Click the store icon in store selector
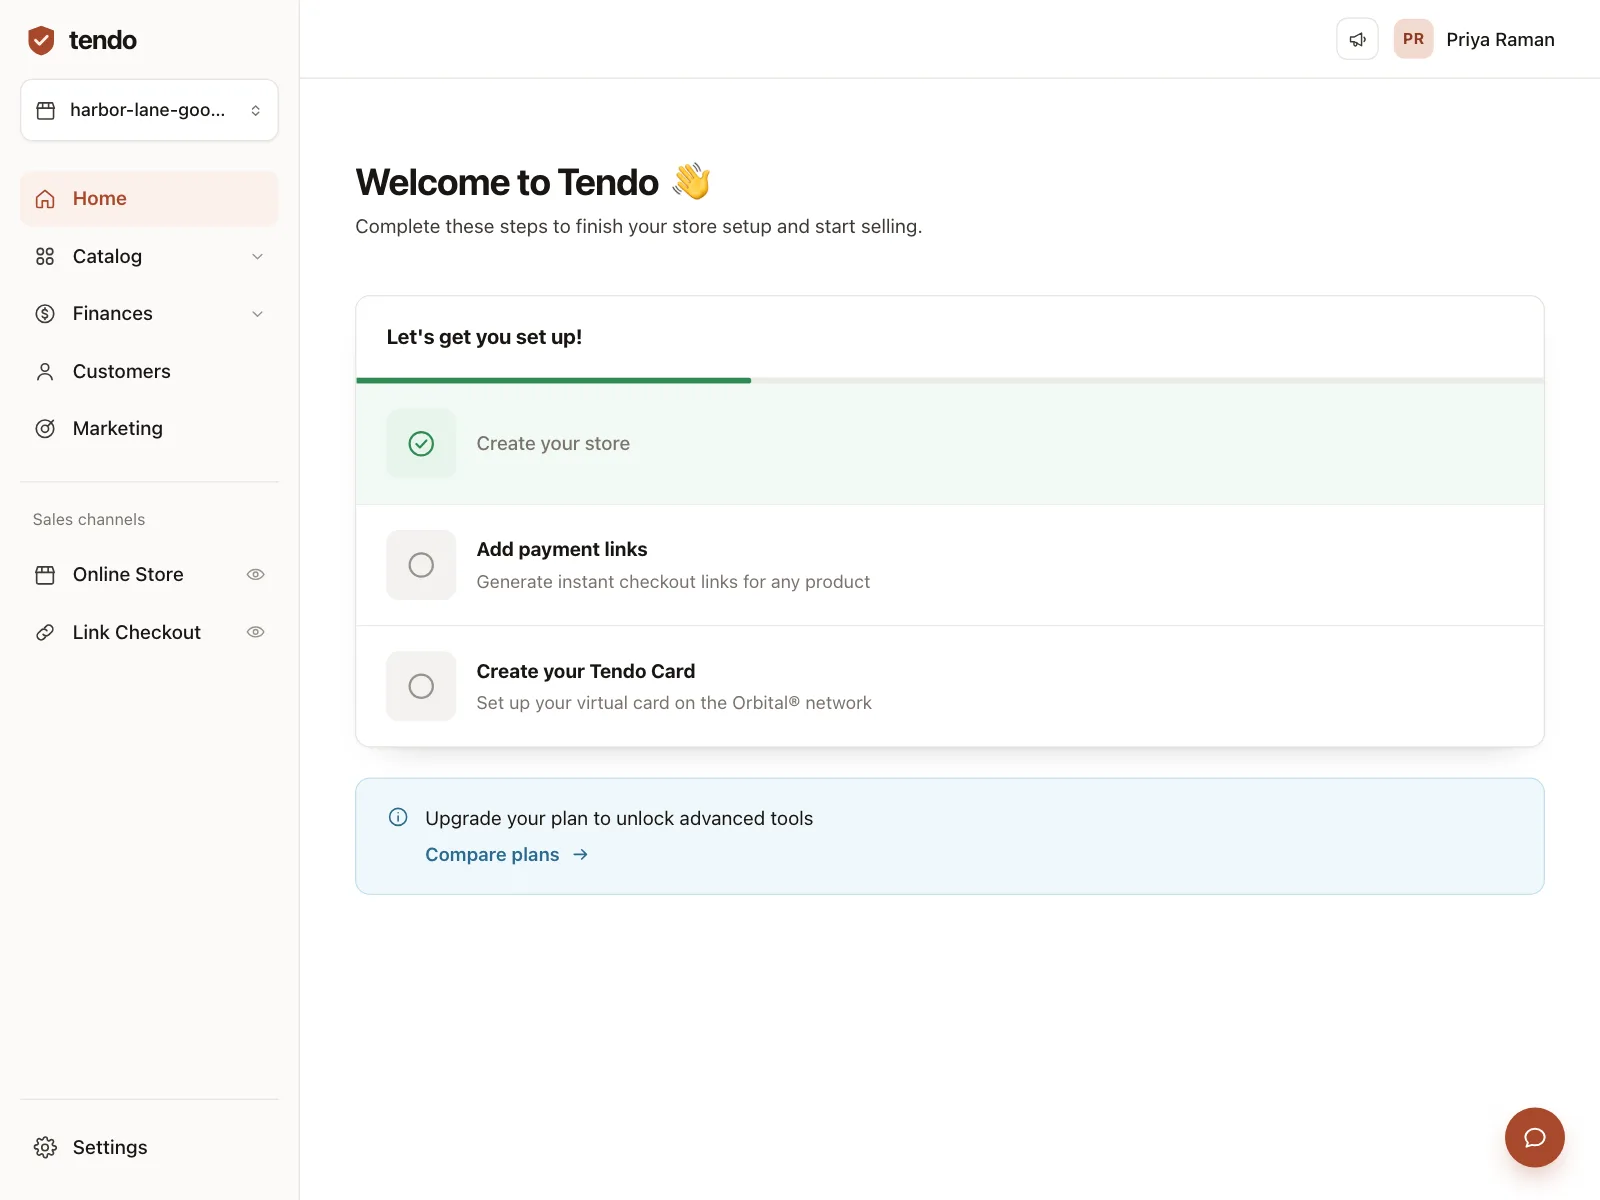The height and width of the screenshot is (1200, 1600). click(46, 110)
